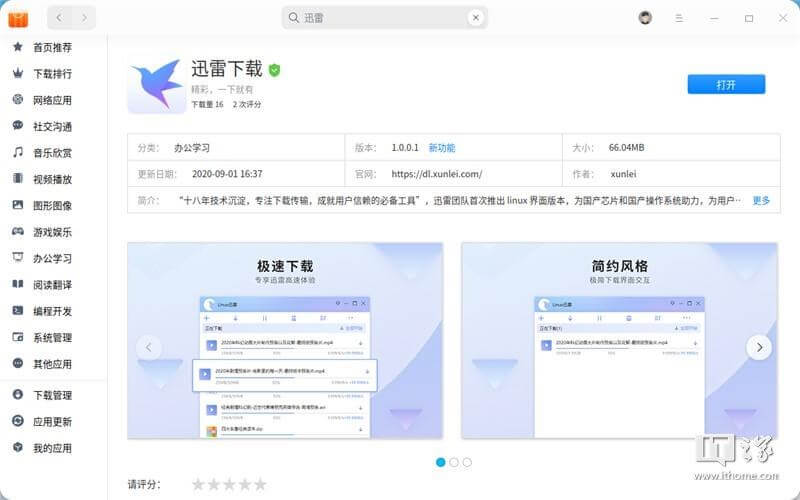800x500 pixels.
Task: Open the 极速下载 screenshot thumbnail
Action: (x=285, y=340)
